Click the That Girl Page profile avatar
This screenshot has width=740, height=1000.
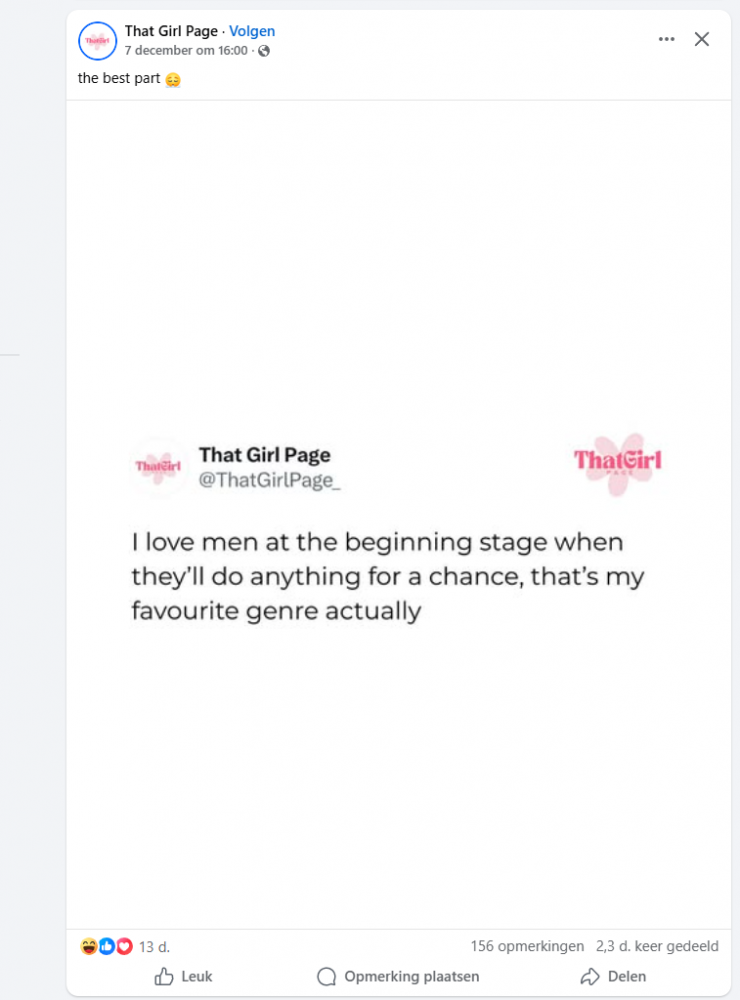(98, 40)
